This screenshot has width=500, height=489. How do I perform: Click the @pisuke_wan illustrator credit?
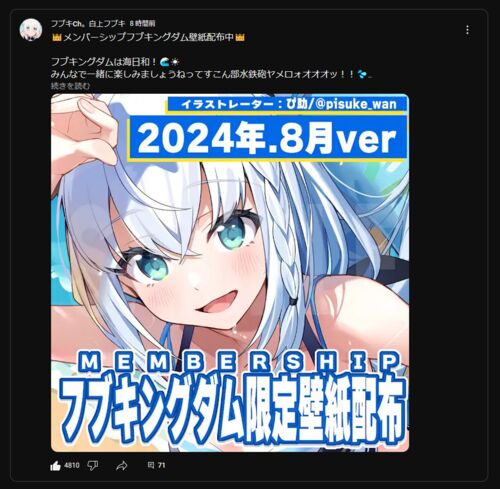pyautogui.click(x=355, y=104)
